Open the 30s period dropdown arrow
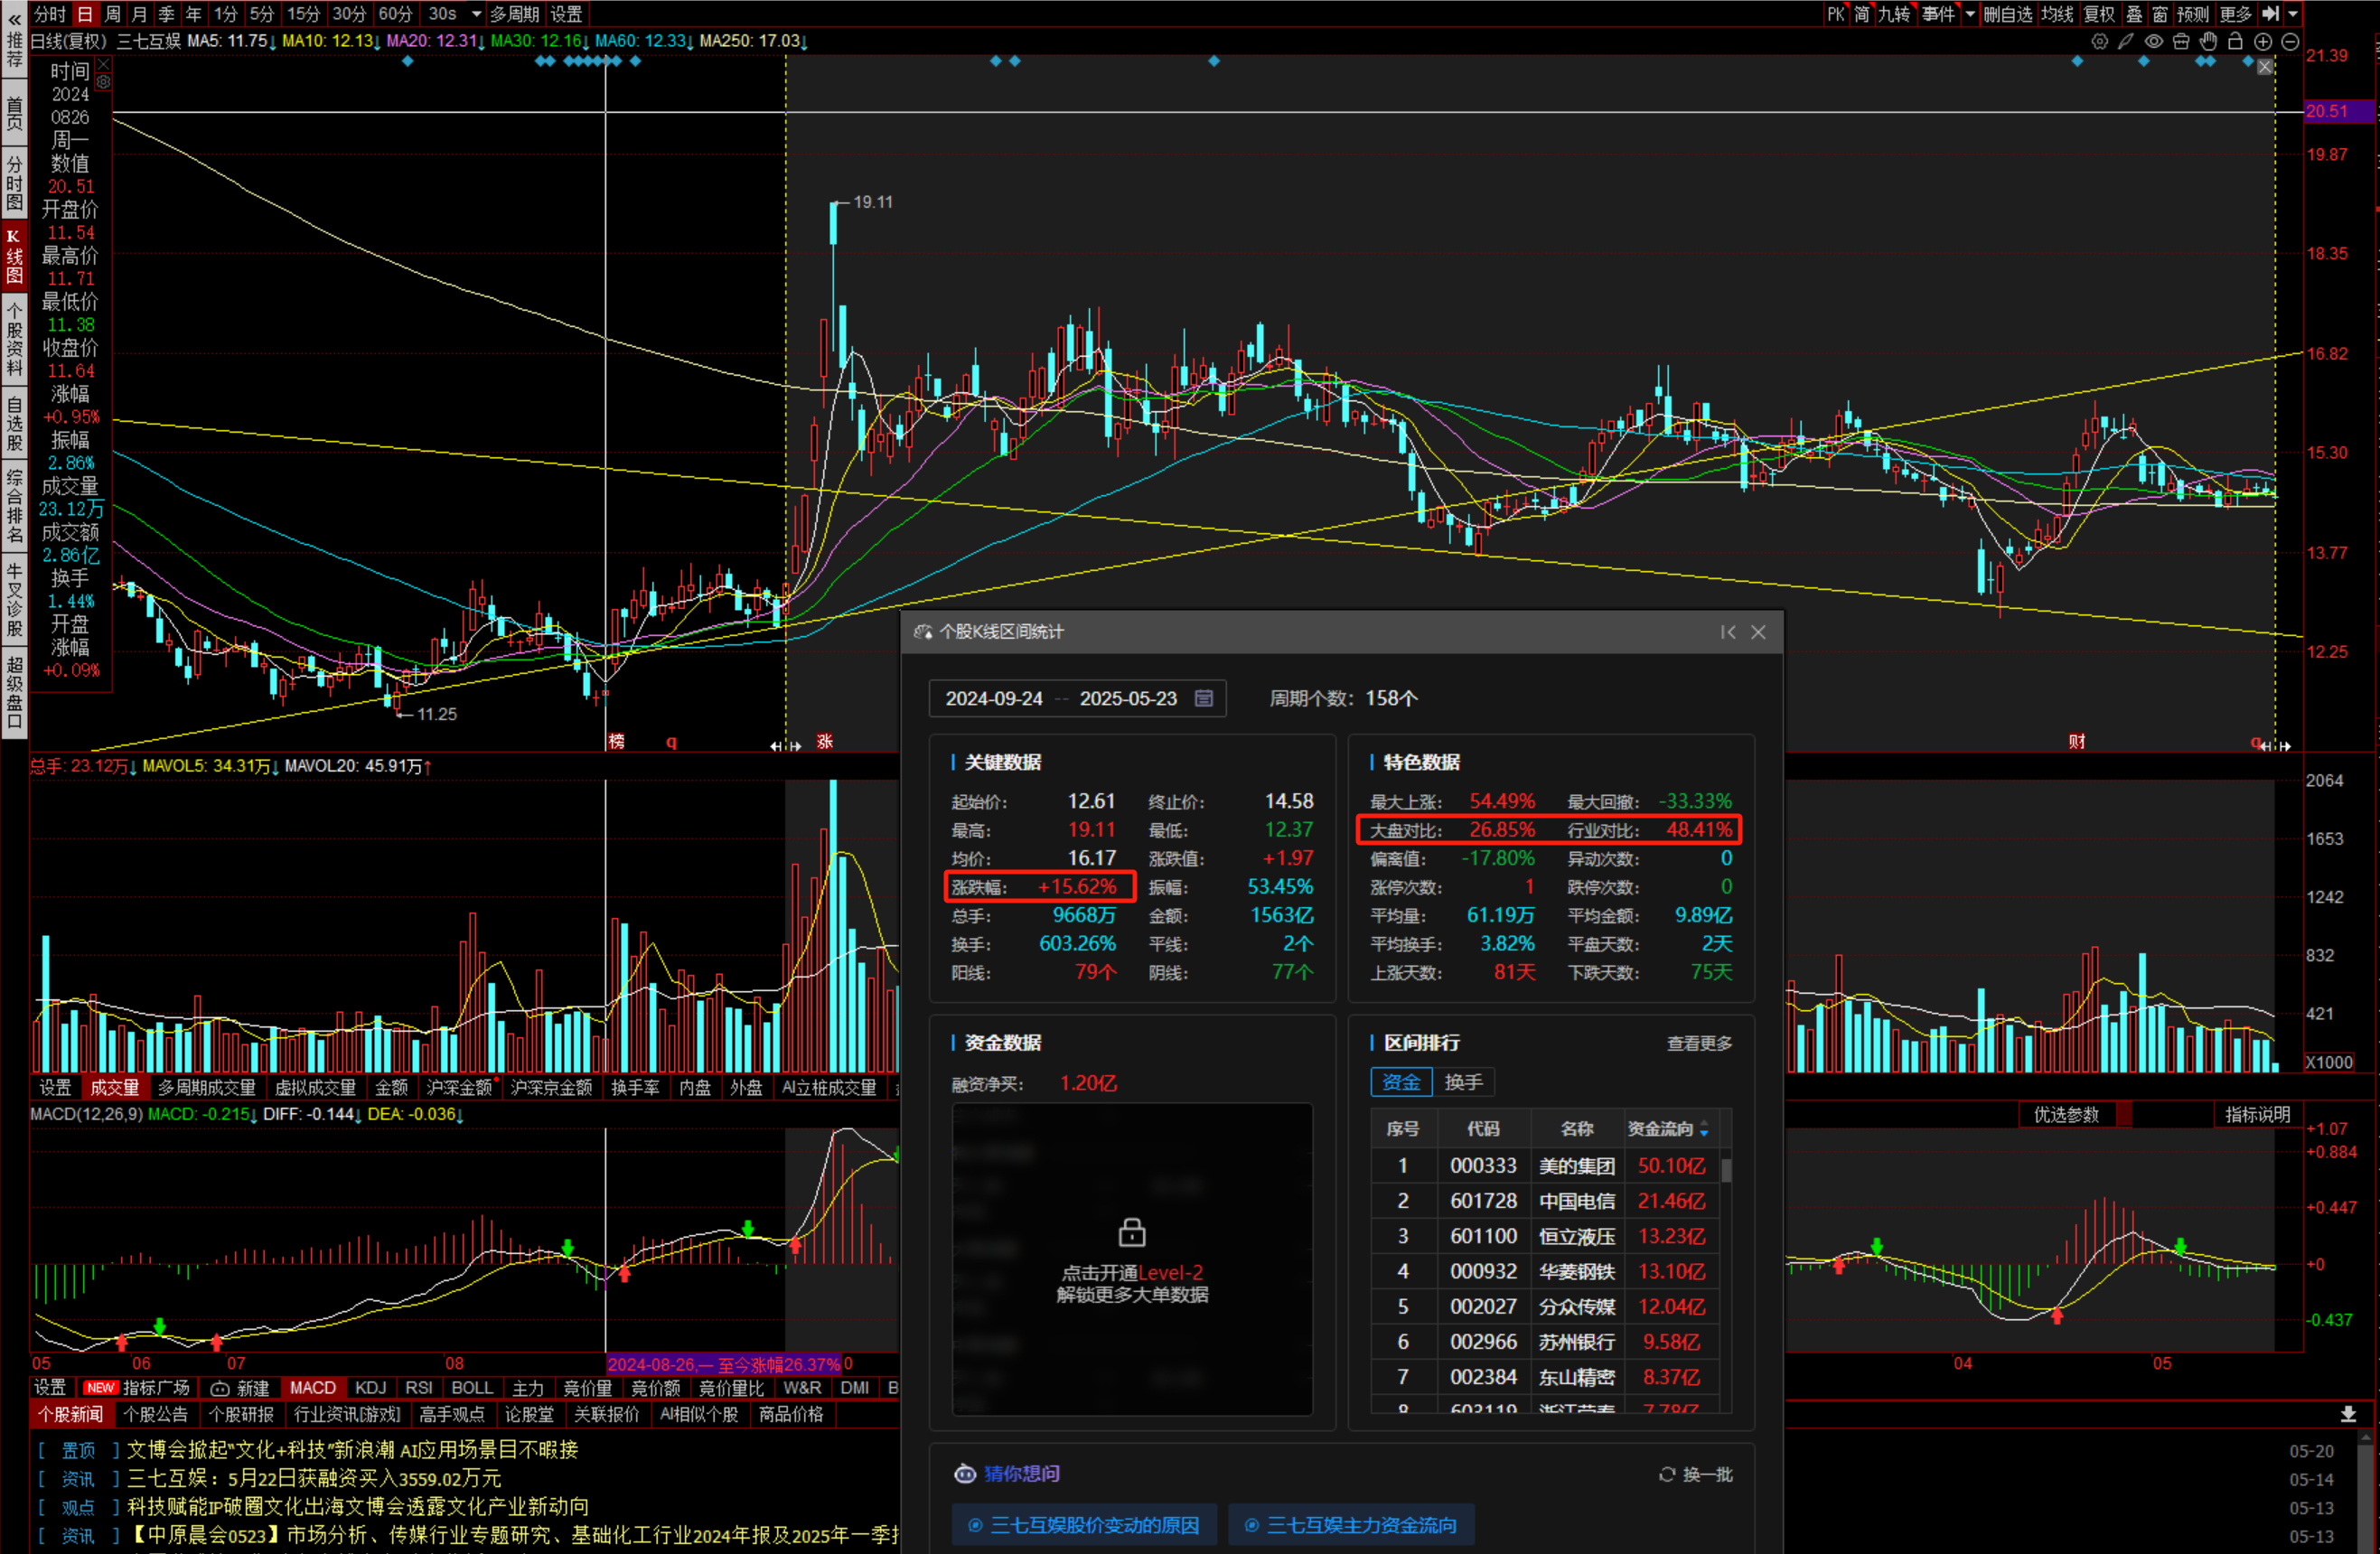Screen dimensions: 2380x1554 [x=477, y=14]
